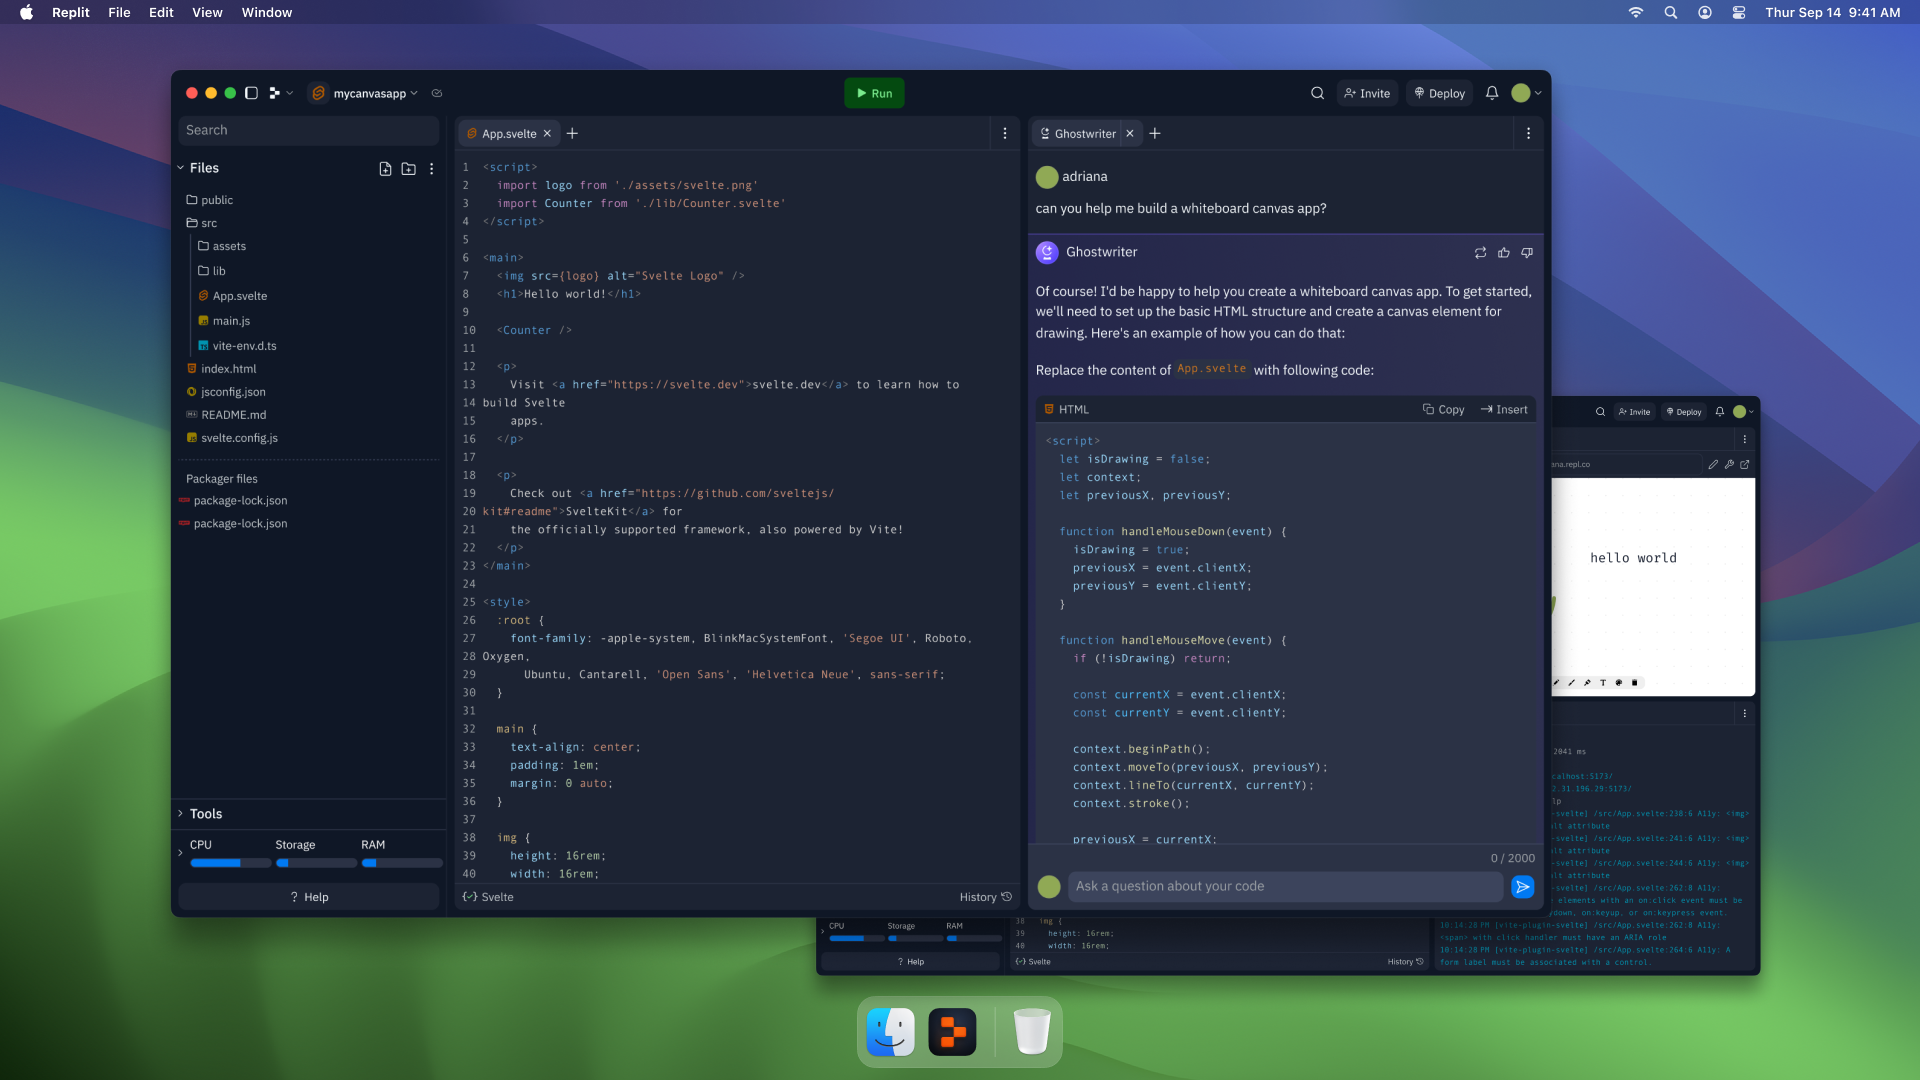Viewport: 1920px width, 1080px height.
Task: Send the Ghostwriter chat message
Action: pos(1522,887)
